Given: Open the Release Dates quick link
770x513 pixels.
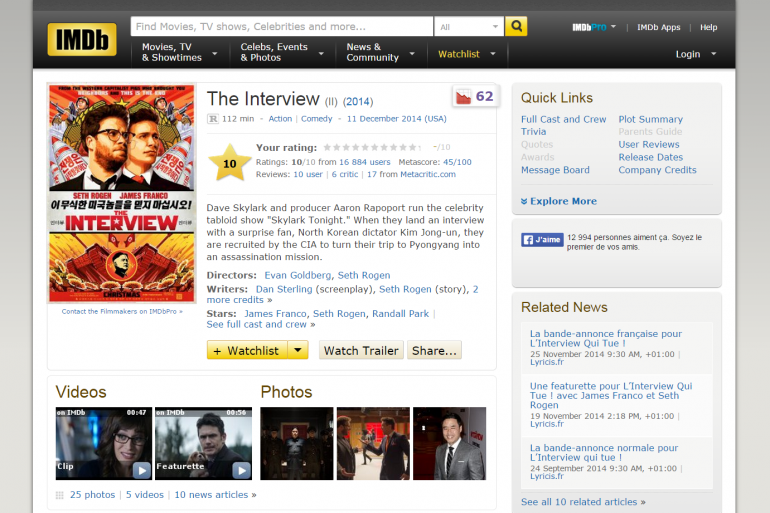Looking at the screenshot, I should [x=650, y=157].
